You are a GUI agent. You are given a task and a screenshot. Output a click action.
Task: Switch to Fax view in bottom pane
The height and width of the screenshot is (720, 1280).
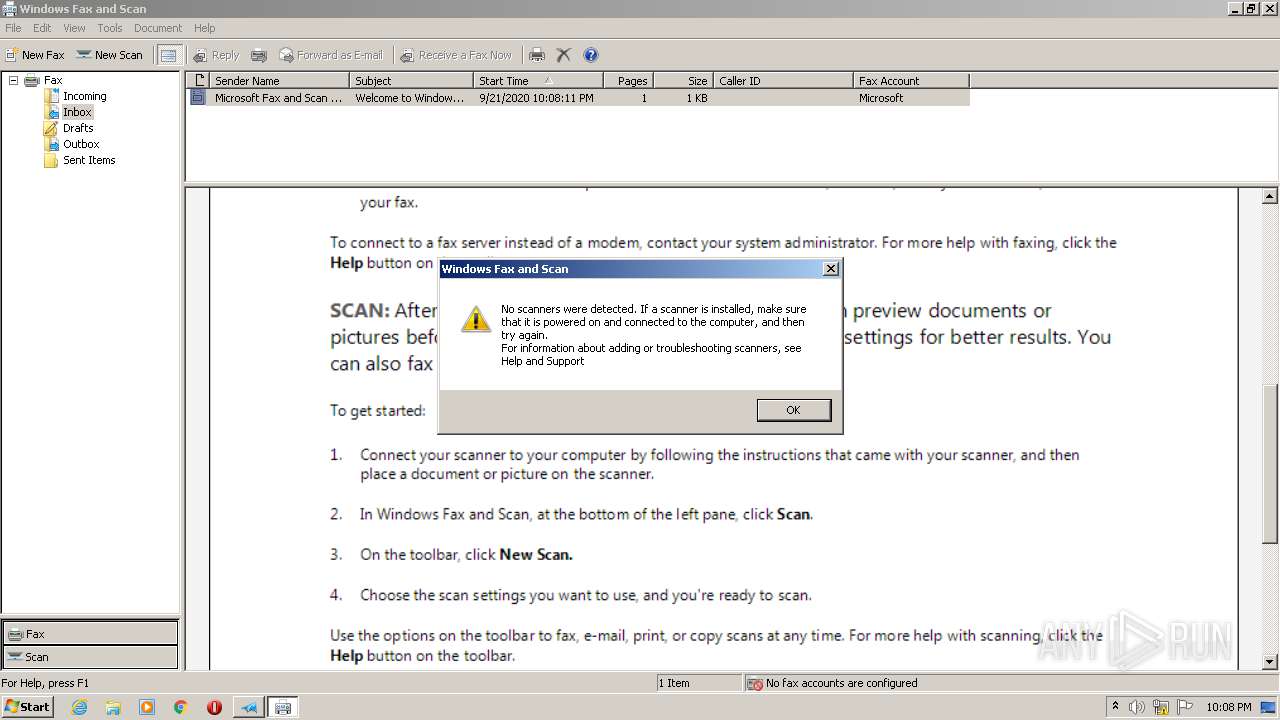[x=90, y=634]
